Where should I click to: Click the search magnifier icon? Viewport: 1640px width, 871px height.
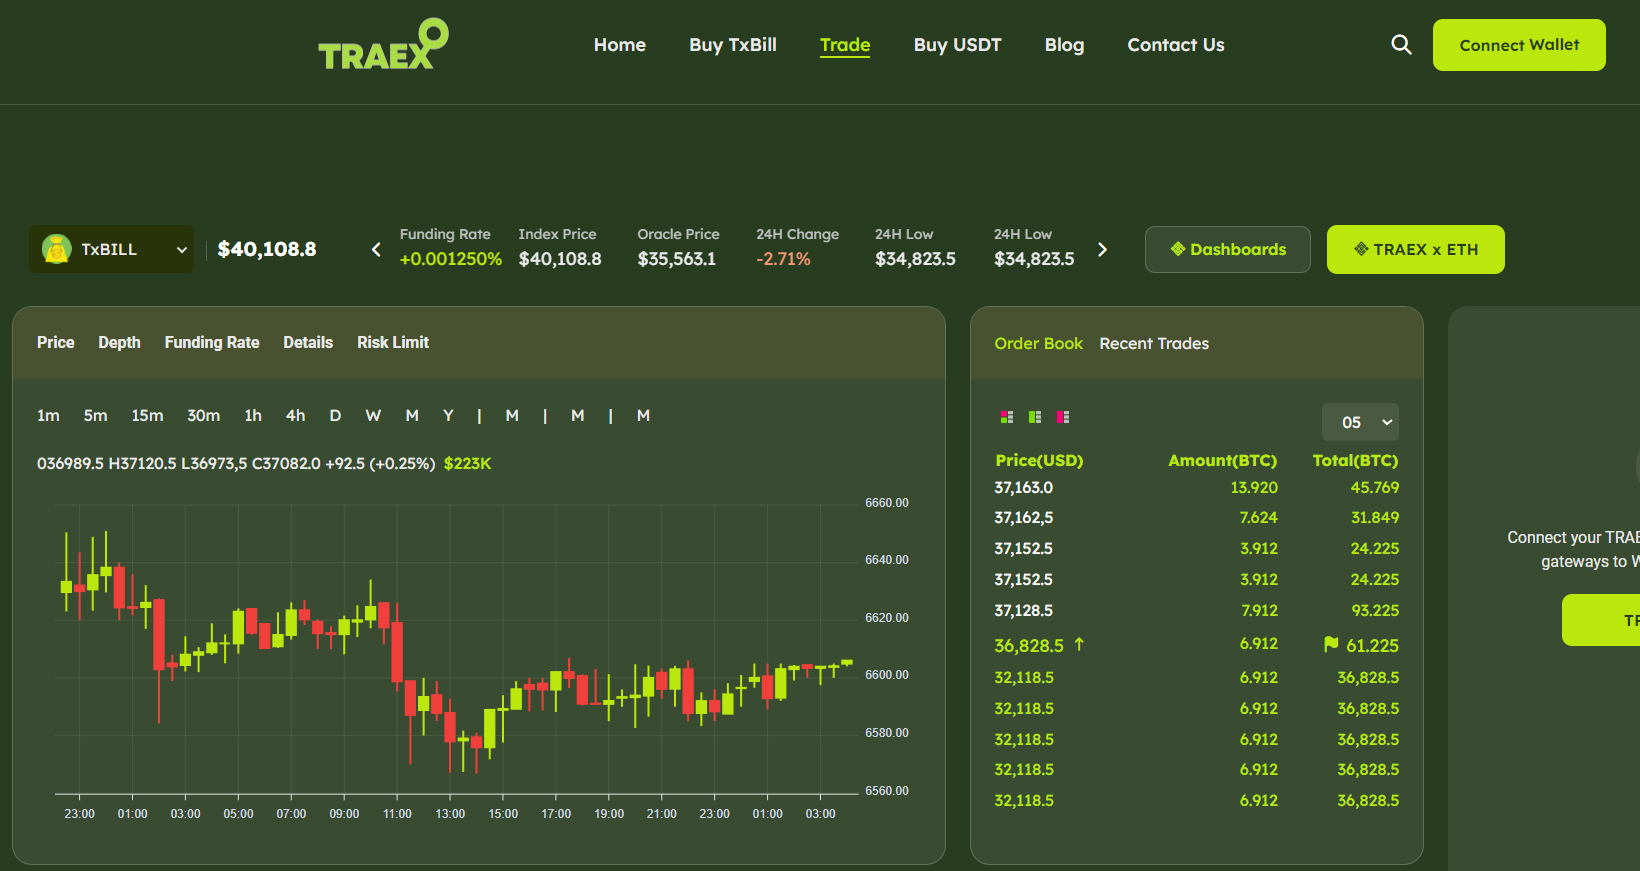click(x=1401, y=45)
